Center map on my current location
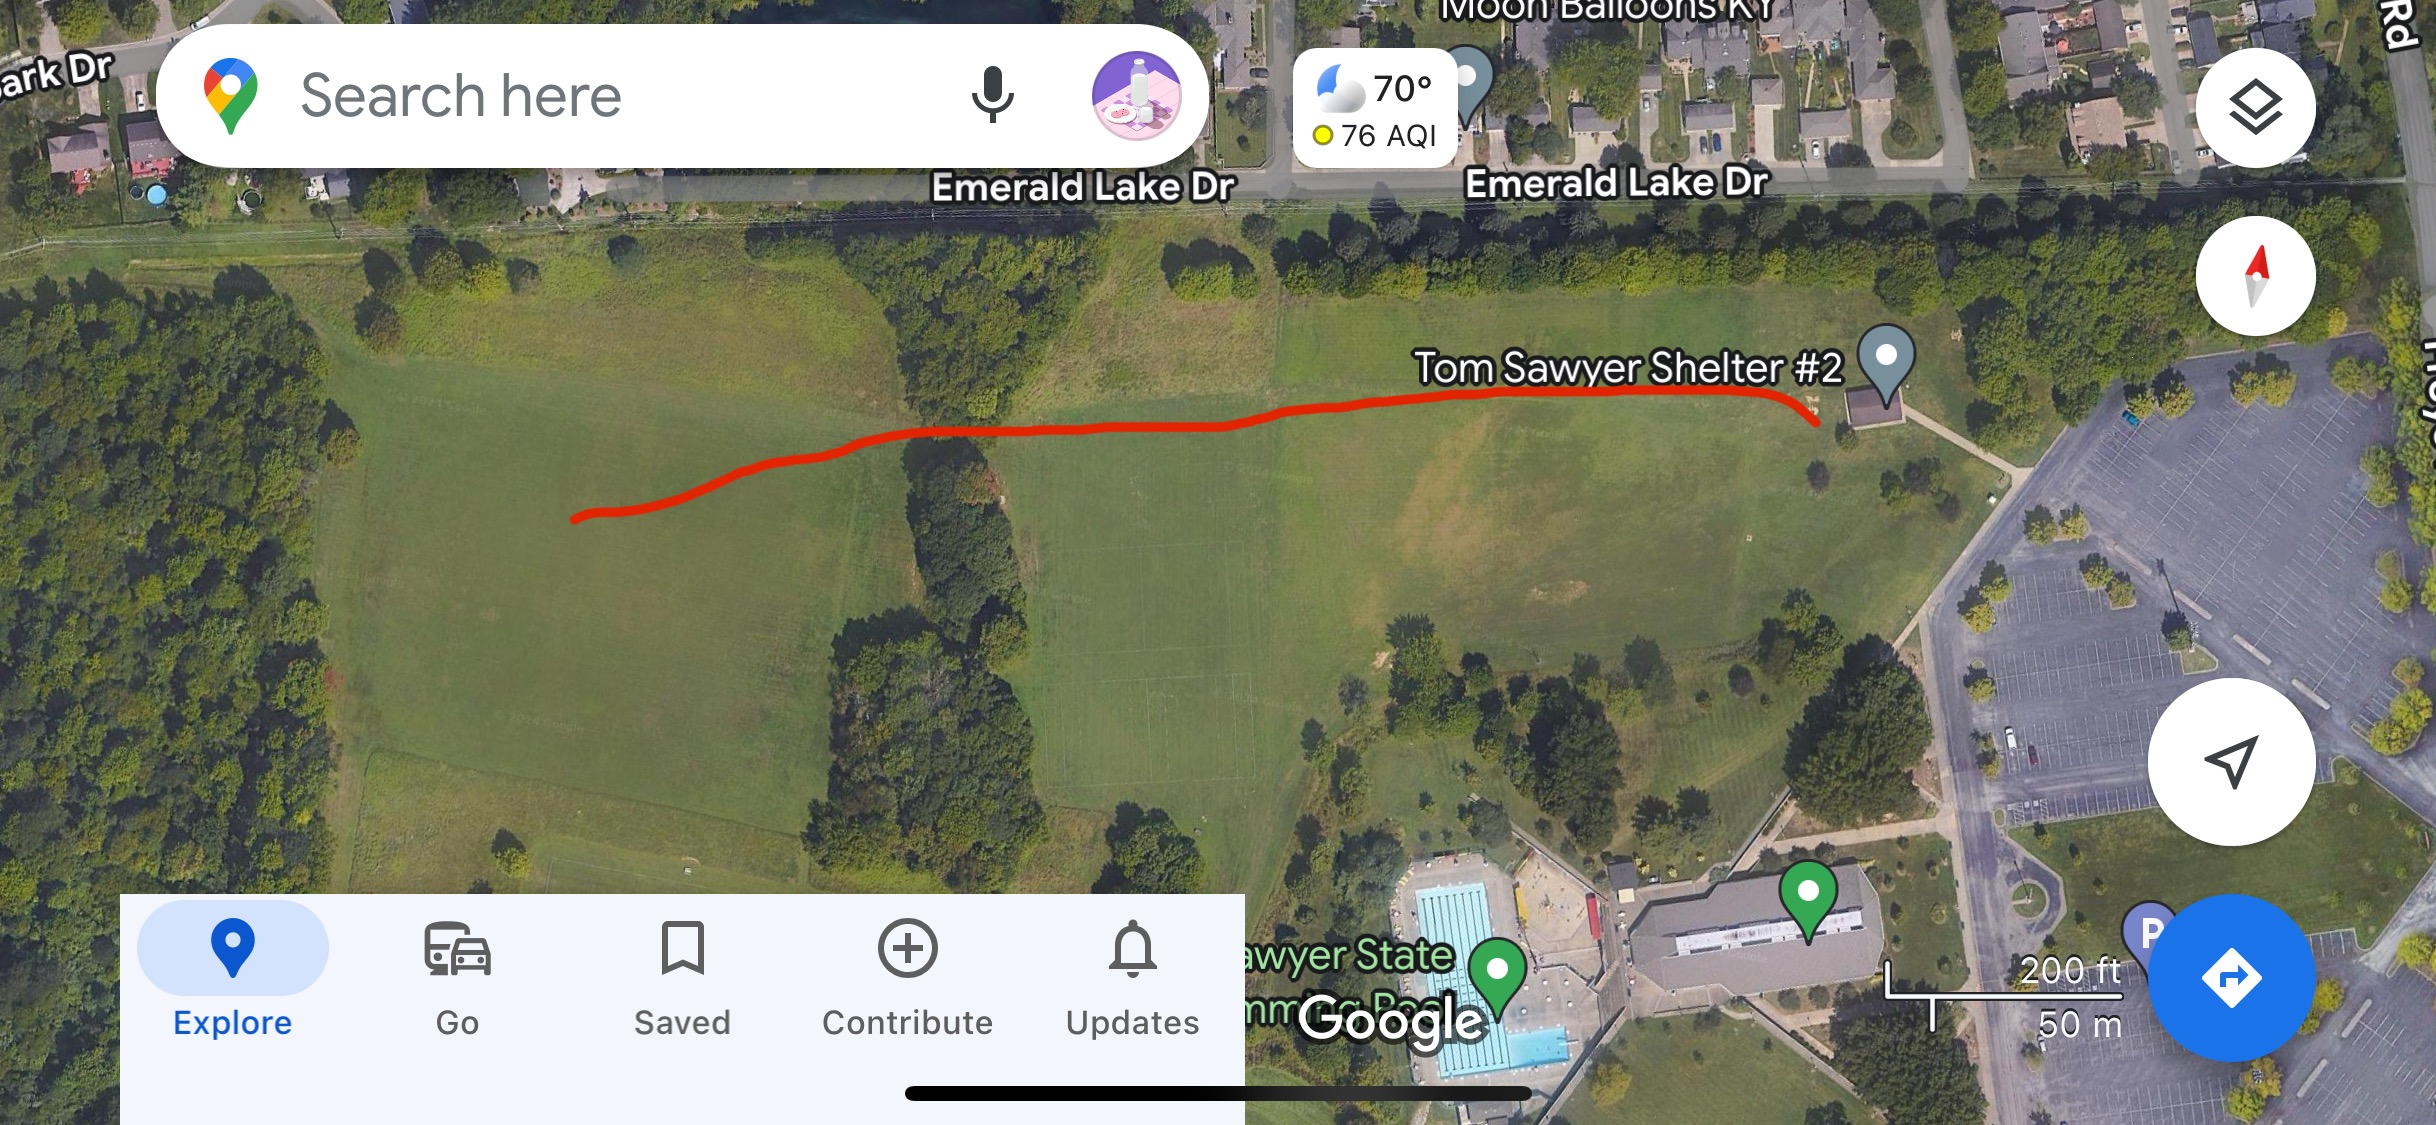Image resolution: width=2436 pixels, height=1125 pixels. (2231, 762)
